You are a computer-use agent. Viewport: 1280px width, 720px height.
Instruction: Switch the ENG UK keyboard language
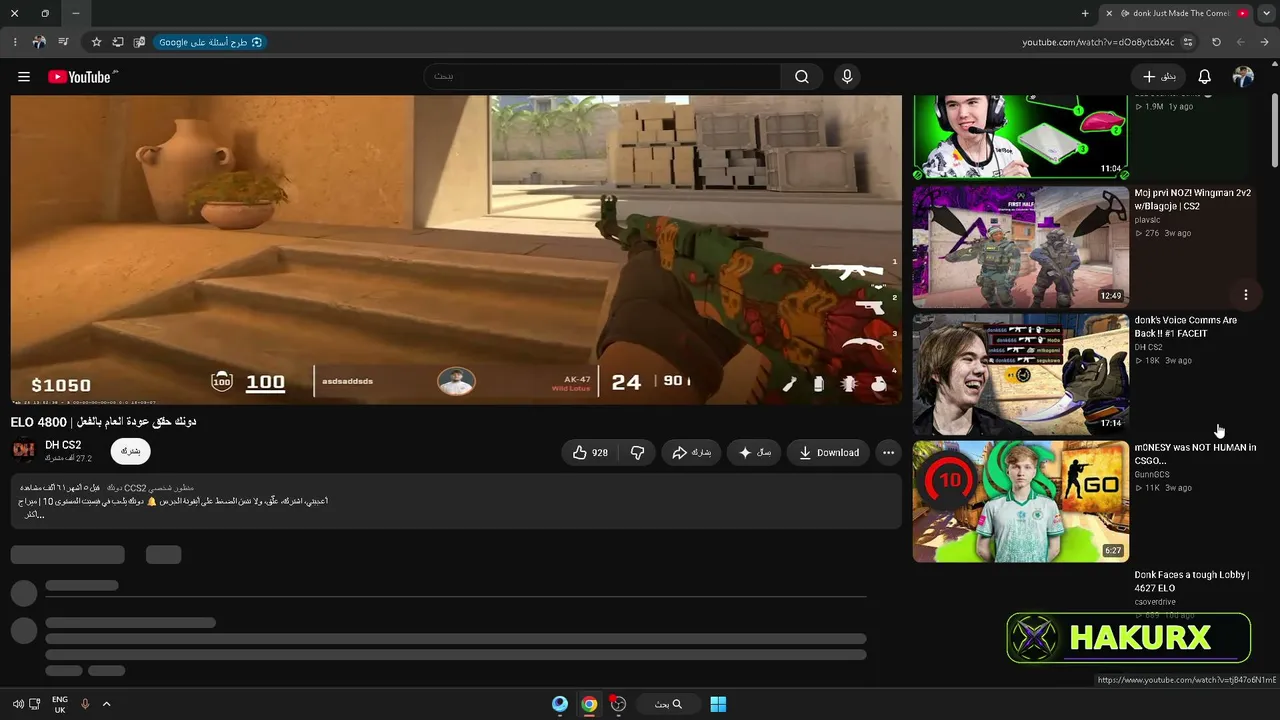(60, 704)
